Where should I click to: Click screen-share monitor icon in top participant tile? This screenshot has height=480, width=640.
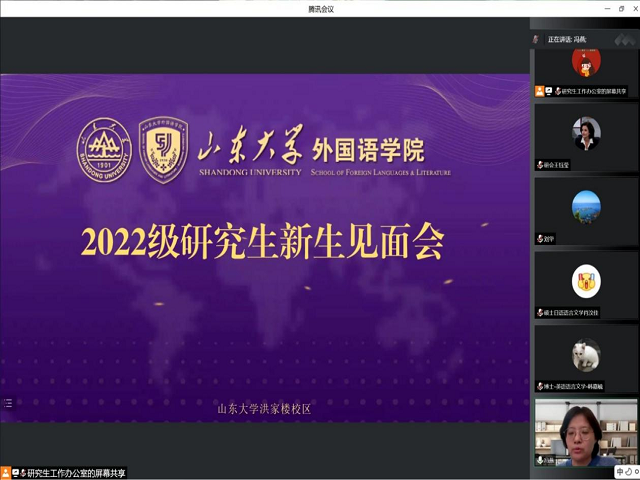pos(549,91)
